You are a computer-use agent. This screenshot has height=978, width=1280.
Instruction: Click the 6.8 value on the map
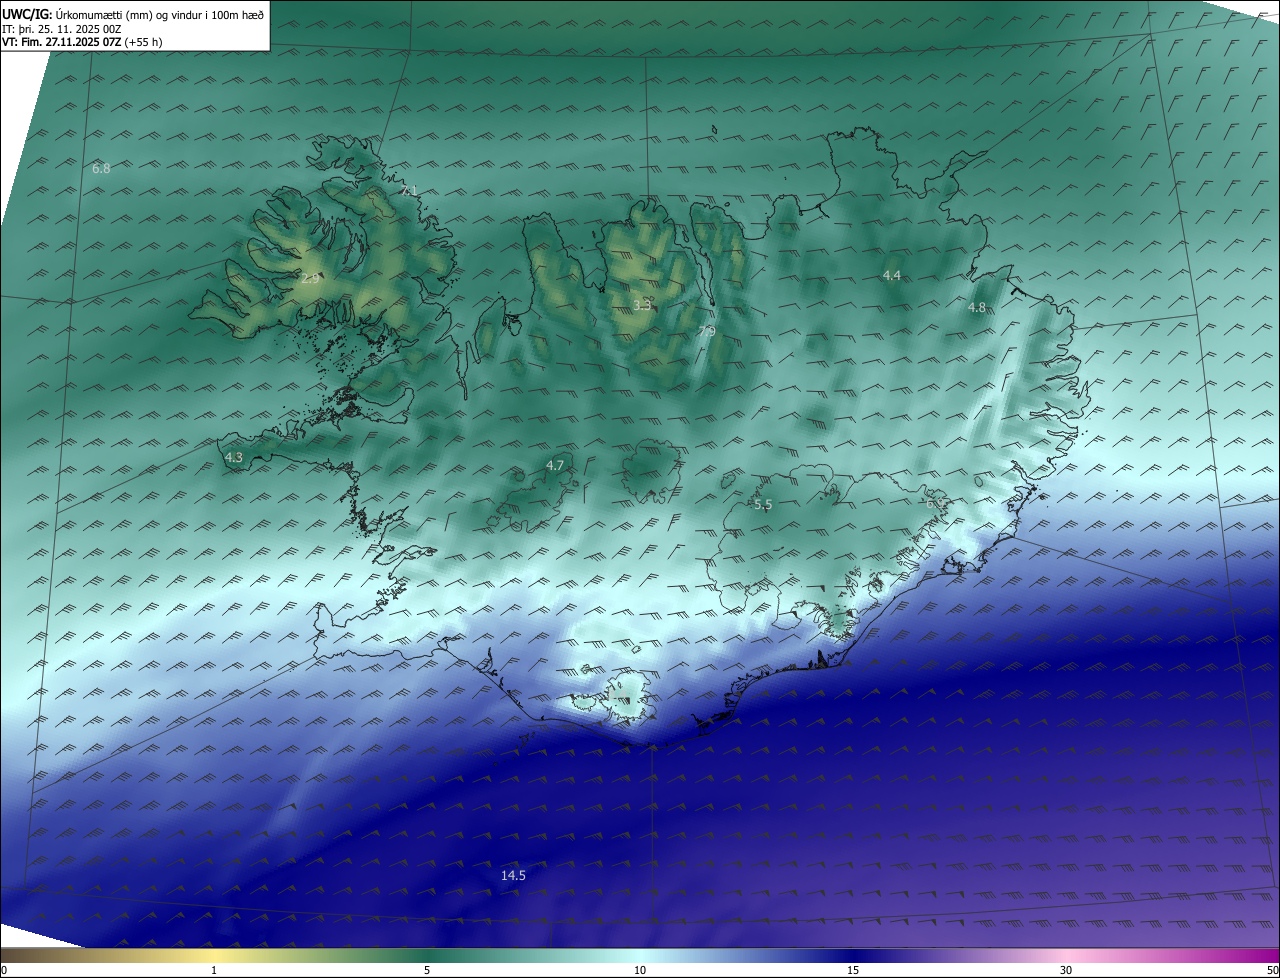tap(101, 169)
